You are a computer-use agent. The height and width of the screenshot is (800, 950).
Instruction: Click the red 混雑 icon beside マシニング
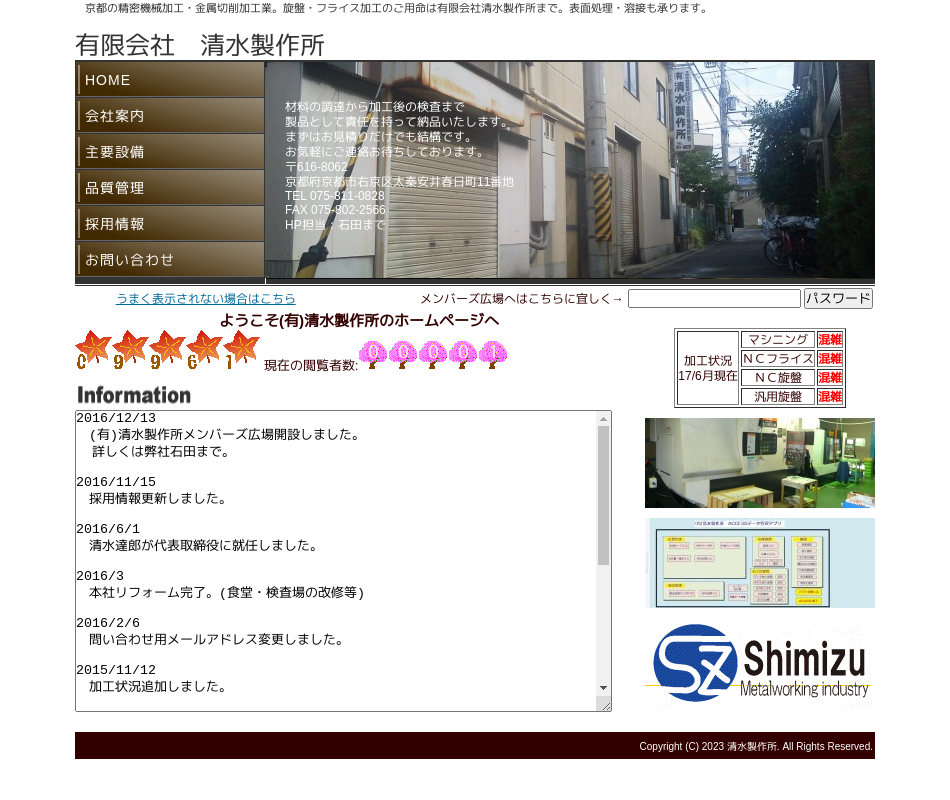pos(830,340)
